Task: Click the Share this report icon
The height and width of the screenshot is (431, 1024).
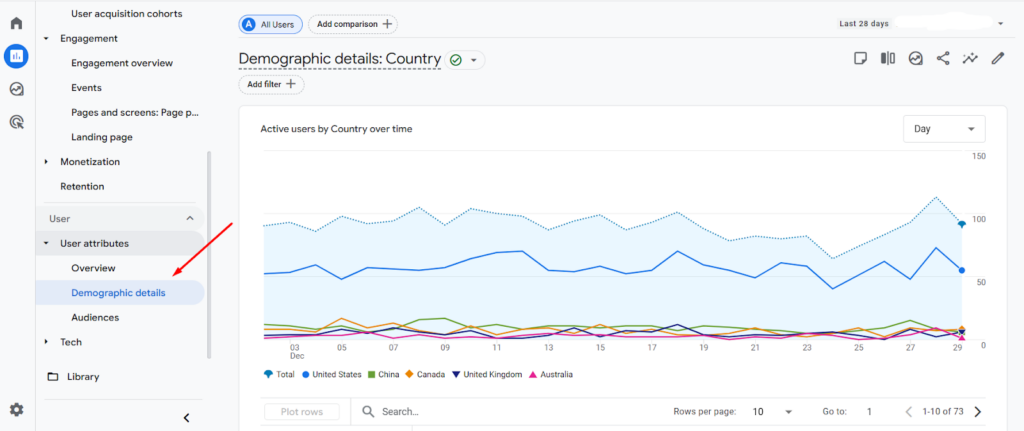Action: [x=942, y=59]
